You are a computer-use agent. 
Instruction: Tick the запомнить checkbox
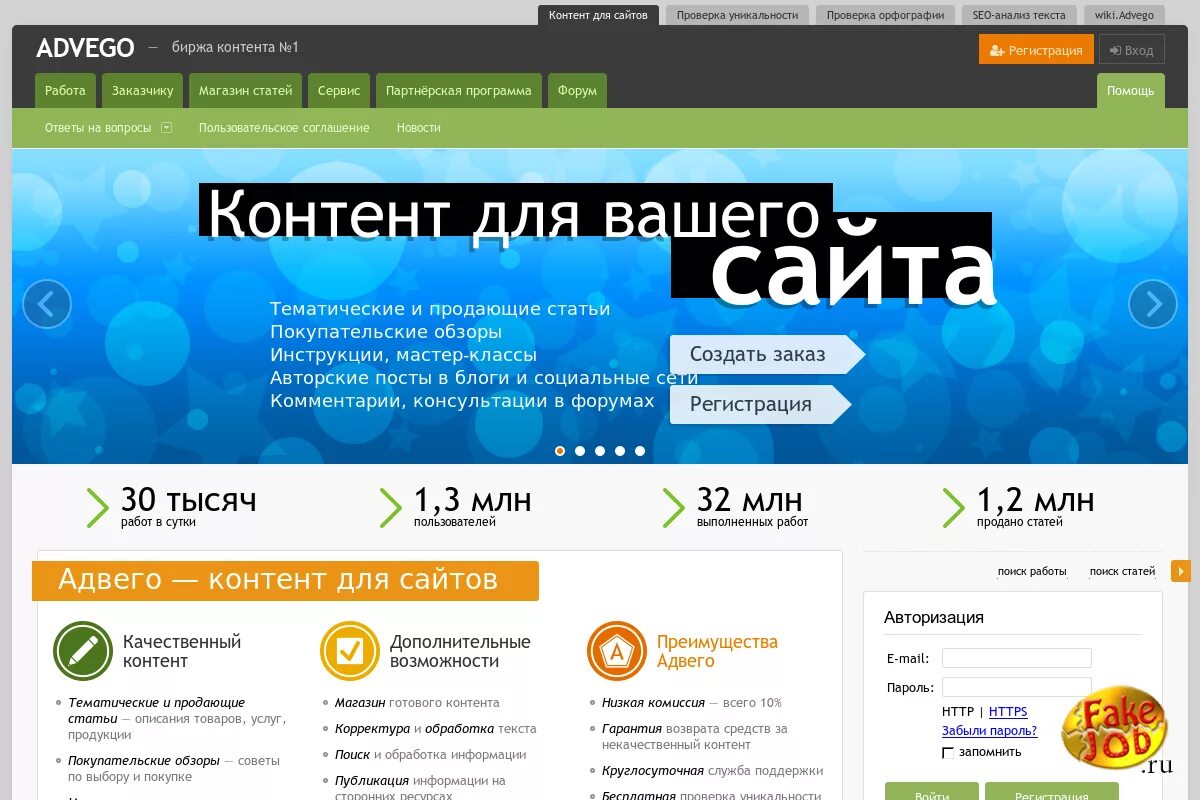pos(948,752)
